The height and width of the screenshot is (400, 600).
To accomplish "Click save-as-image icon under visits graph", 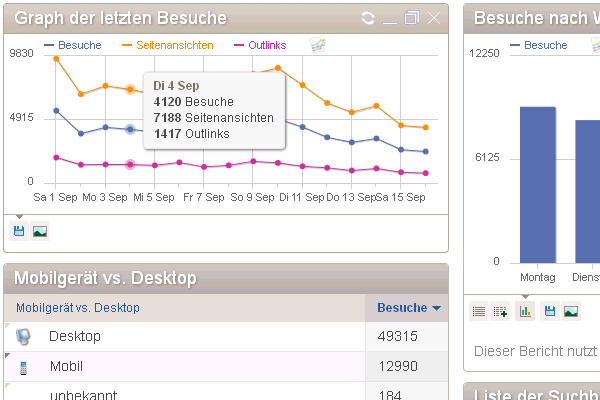I will [40, 231].
